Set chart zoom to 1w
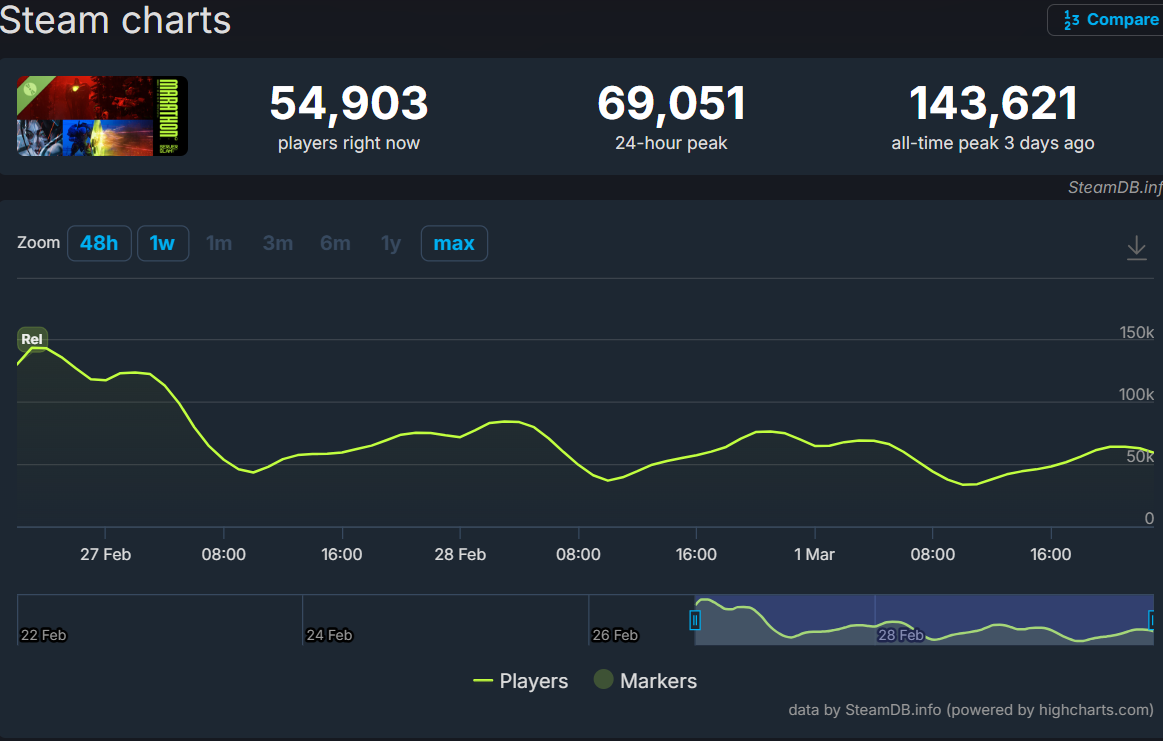 (162, 243)
